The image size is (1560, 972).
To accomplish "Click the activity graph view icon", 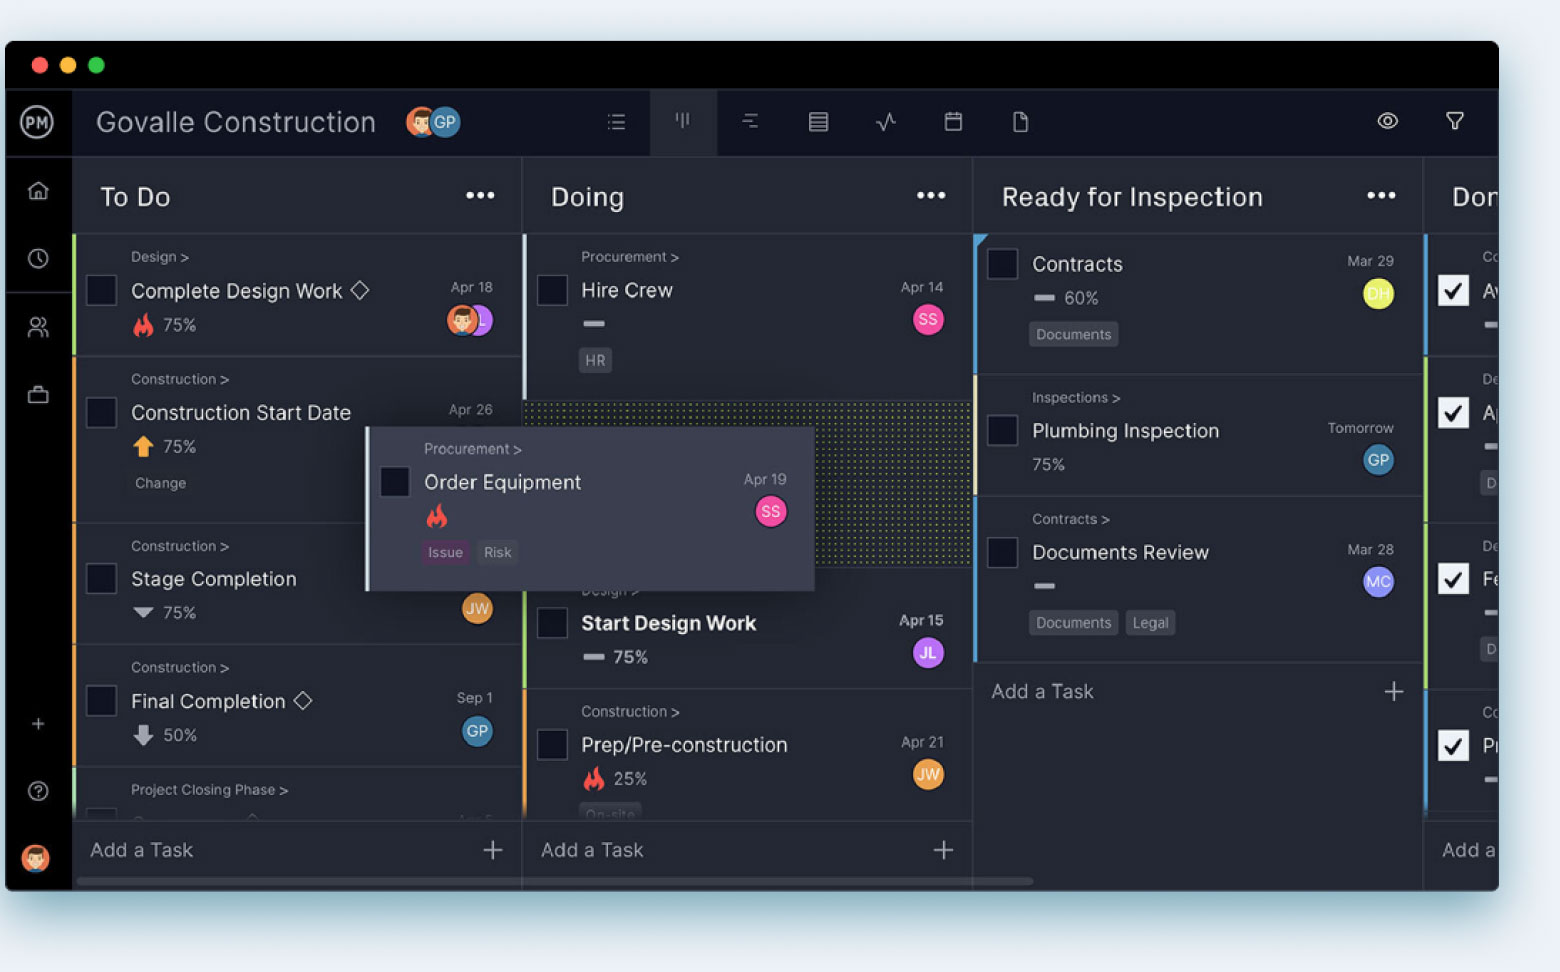I will [x=885, y=121].
